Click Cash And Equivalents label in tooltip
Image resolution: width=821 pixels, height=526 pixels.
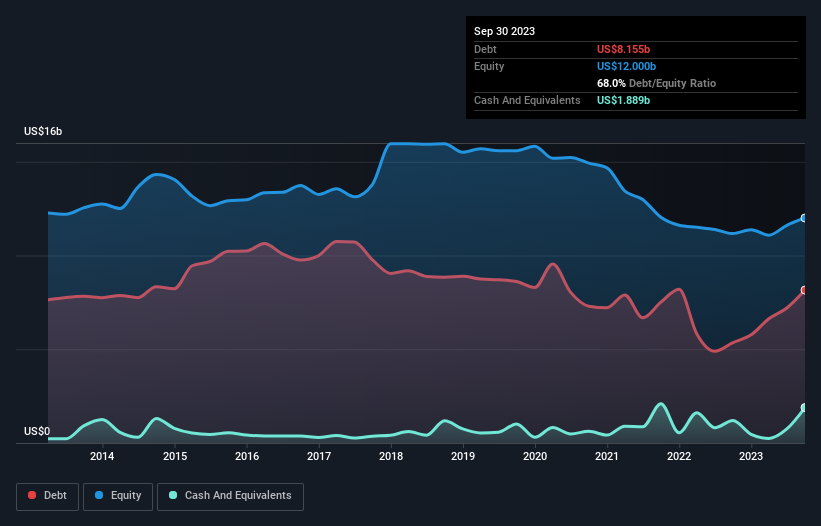coord(527,100)
